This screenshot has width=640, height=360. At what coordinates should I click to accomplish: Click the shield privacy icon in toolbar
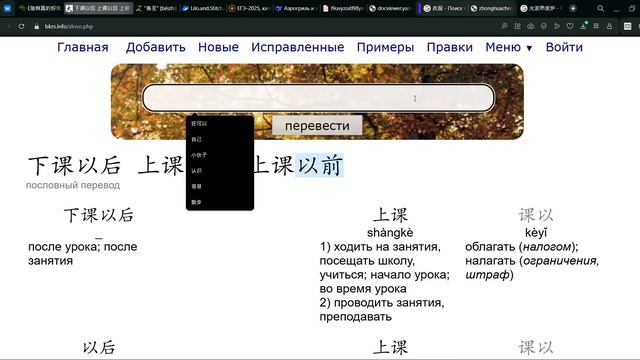click(x=544, y=26)
